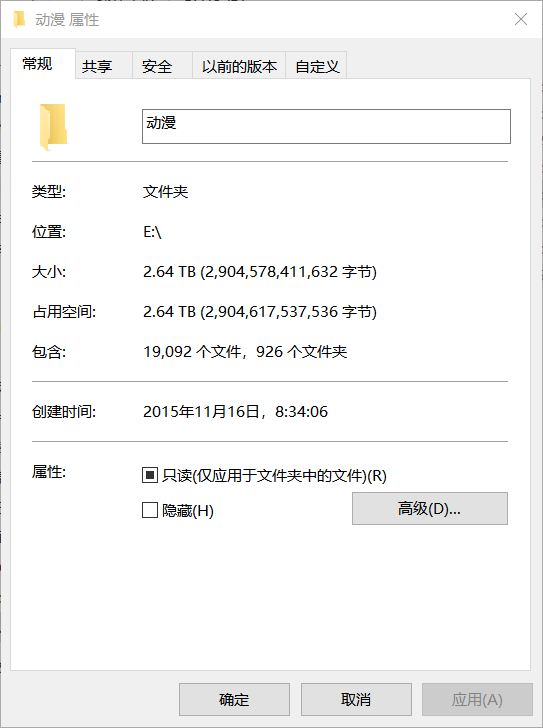
Task: Click the 占用空间 value 2,904,617,537,536 字节
Action: coord(289,312)
